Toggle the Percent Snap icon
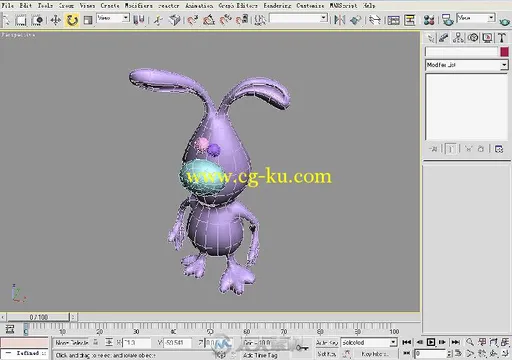The height and width of the screenshot is (360, 512). (x=226, y=20)
